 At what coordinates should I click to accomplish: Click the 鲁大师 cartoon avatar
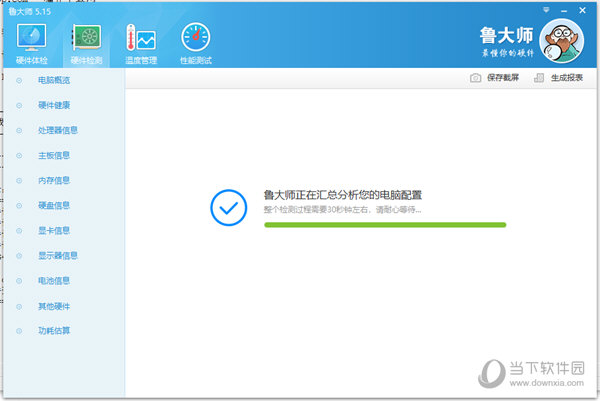[x=561, y=41]
